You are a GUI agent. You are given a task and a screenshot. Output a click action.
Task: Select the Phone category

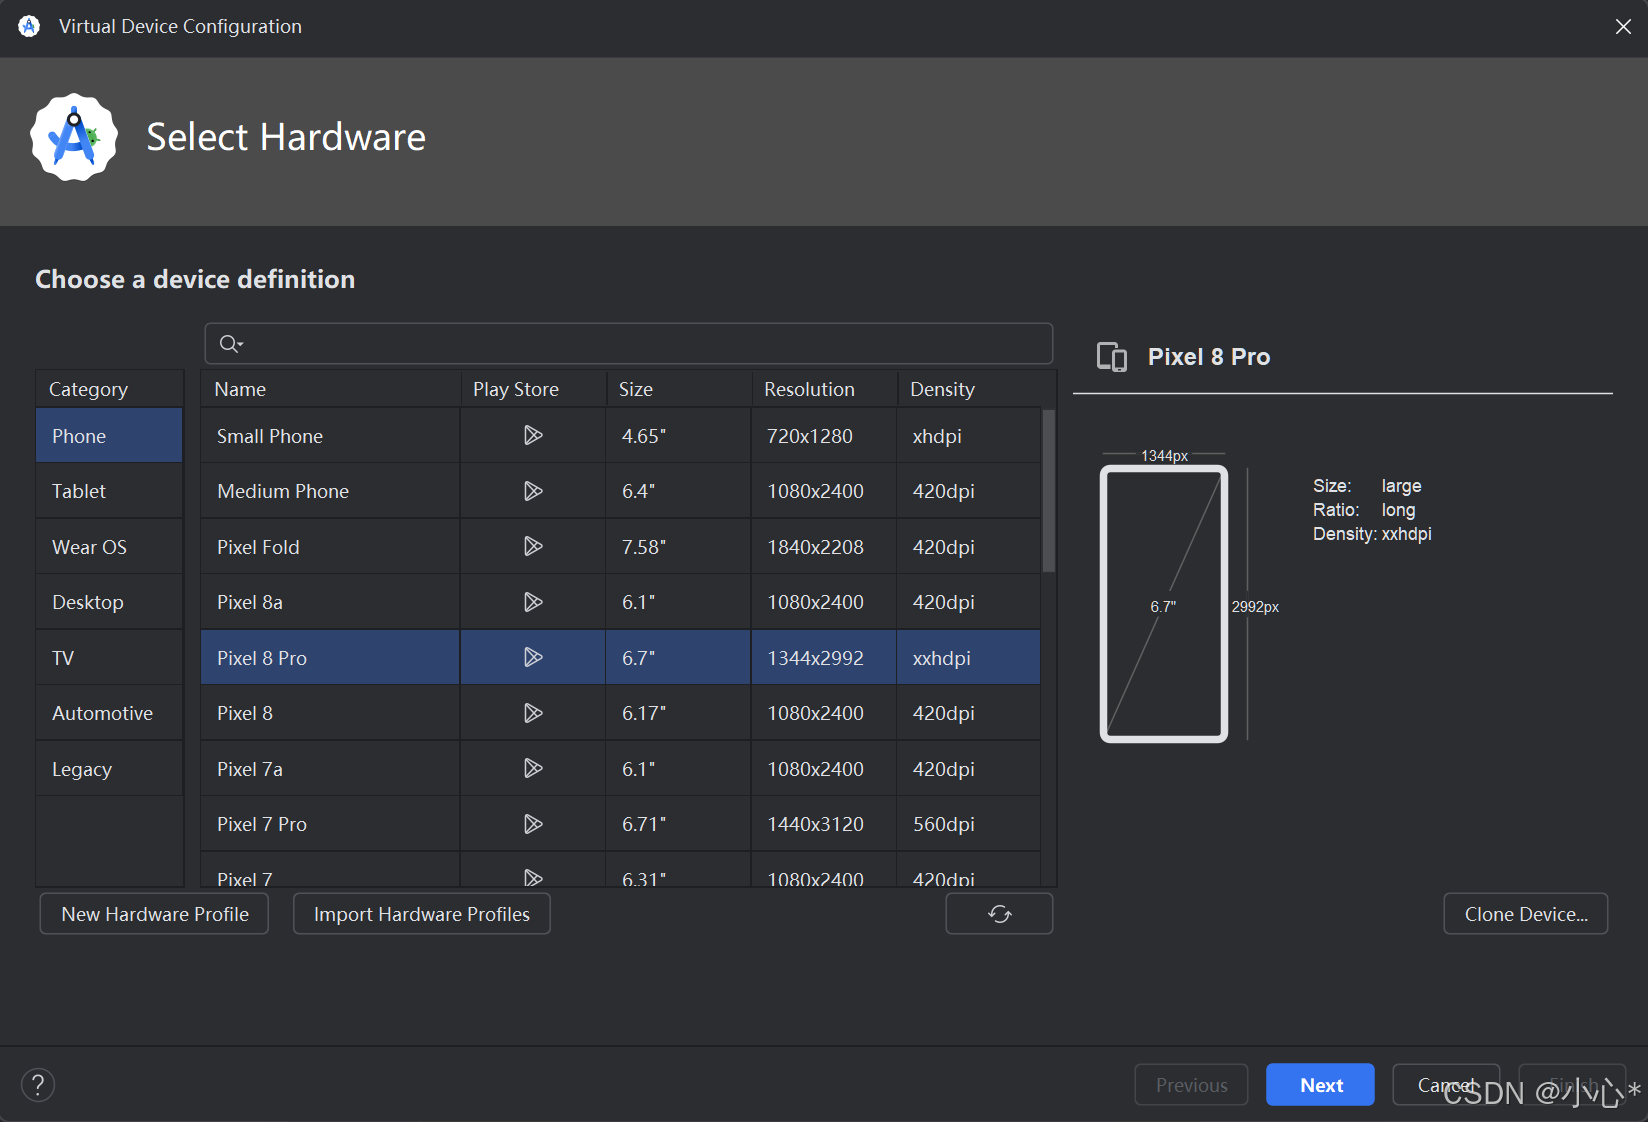click(x=109, y=436)
